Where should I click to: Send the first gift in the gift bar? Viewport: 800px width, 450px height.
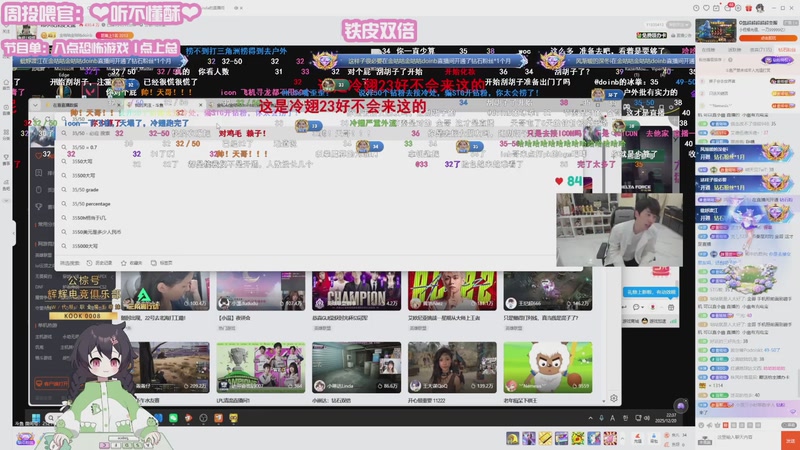pyautogui.click(x=512, y=438)
